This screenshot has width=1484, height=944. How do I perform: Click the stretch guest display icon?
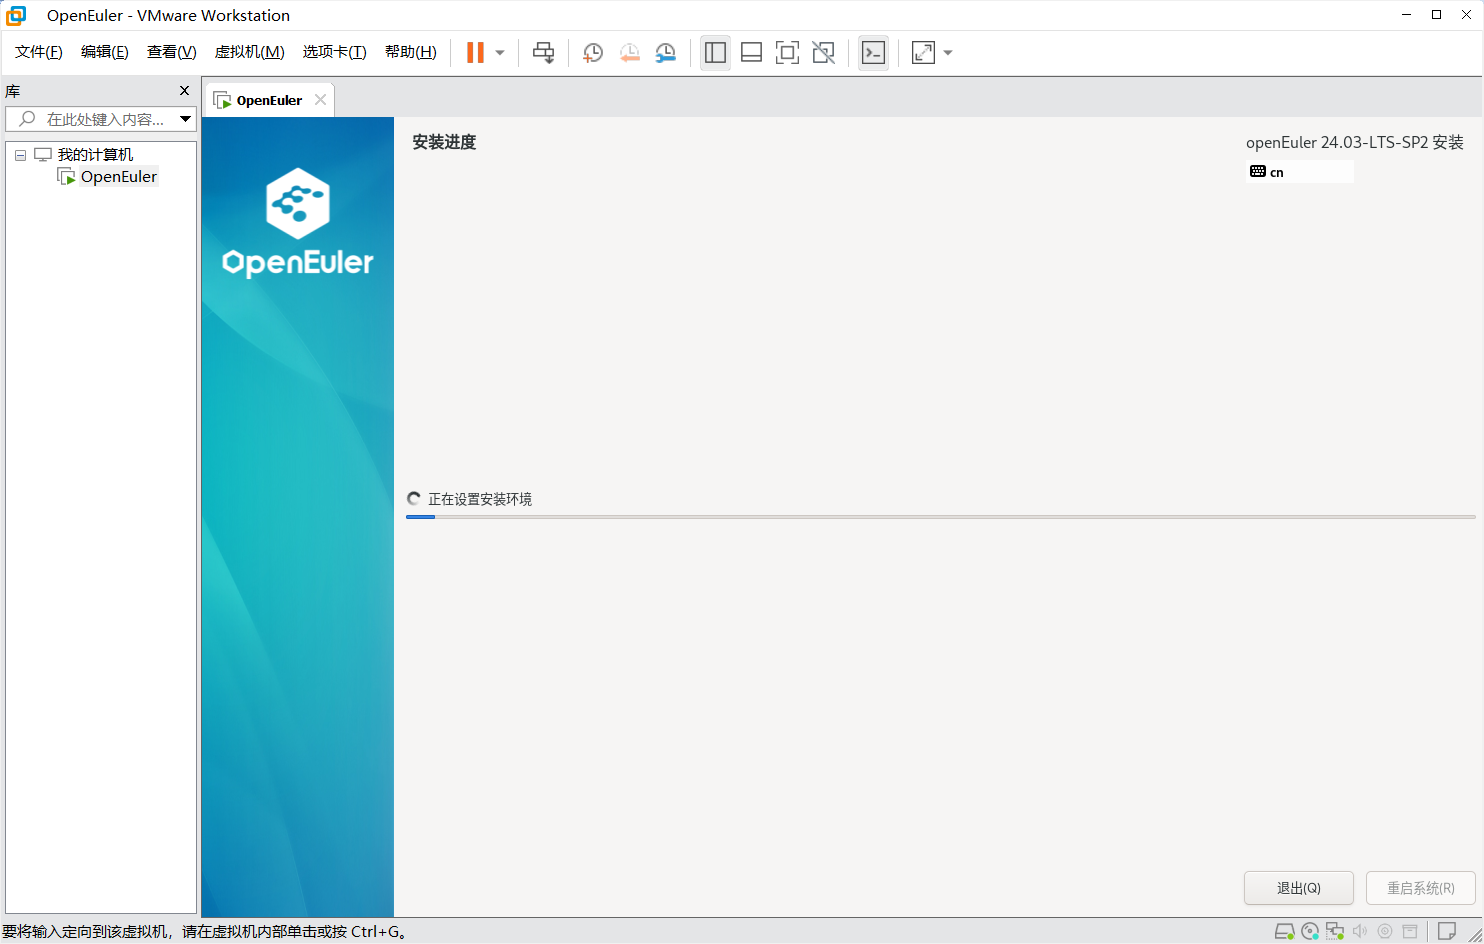click(923, 53)
